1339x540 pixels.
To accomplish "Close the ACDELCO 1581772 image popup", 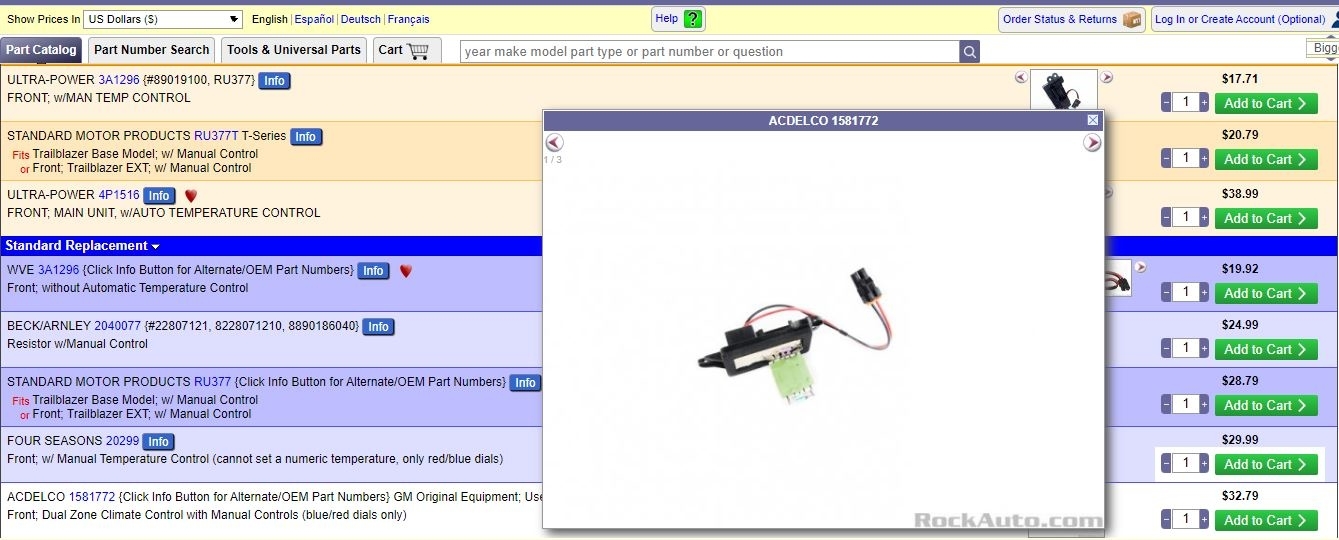I will [1092, 120].
